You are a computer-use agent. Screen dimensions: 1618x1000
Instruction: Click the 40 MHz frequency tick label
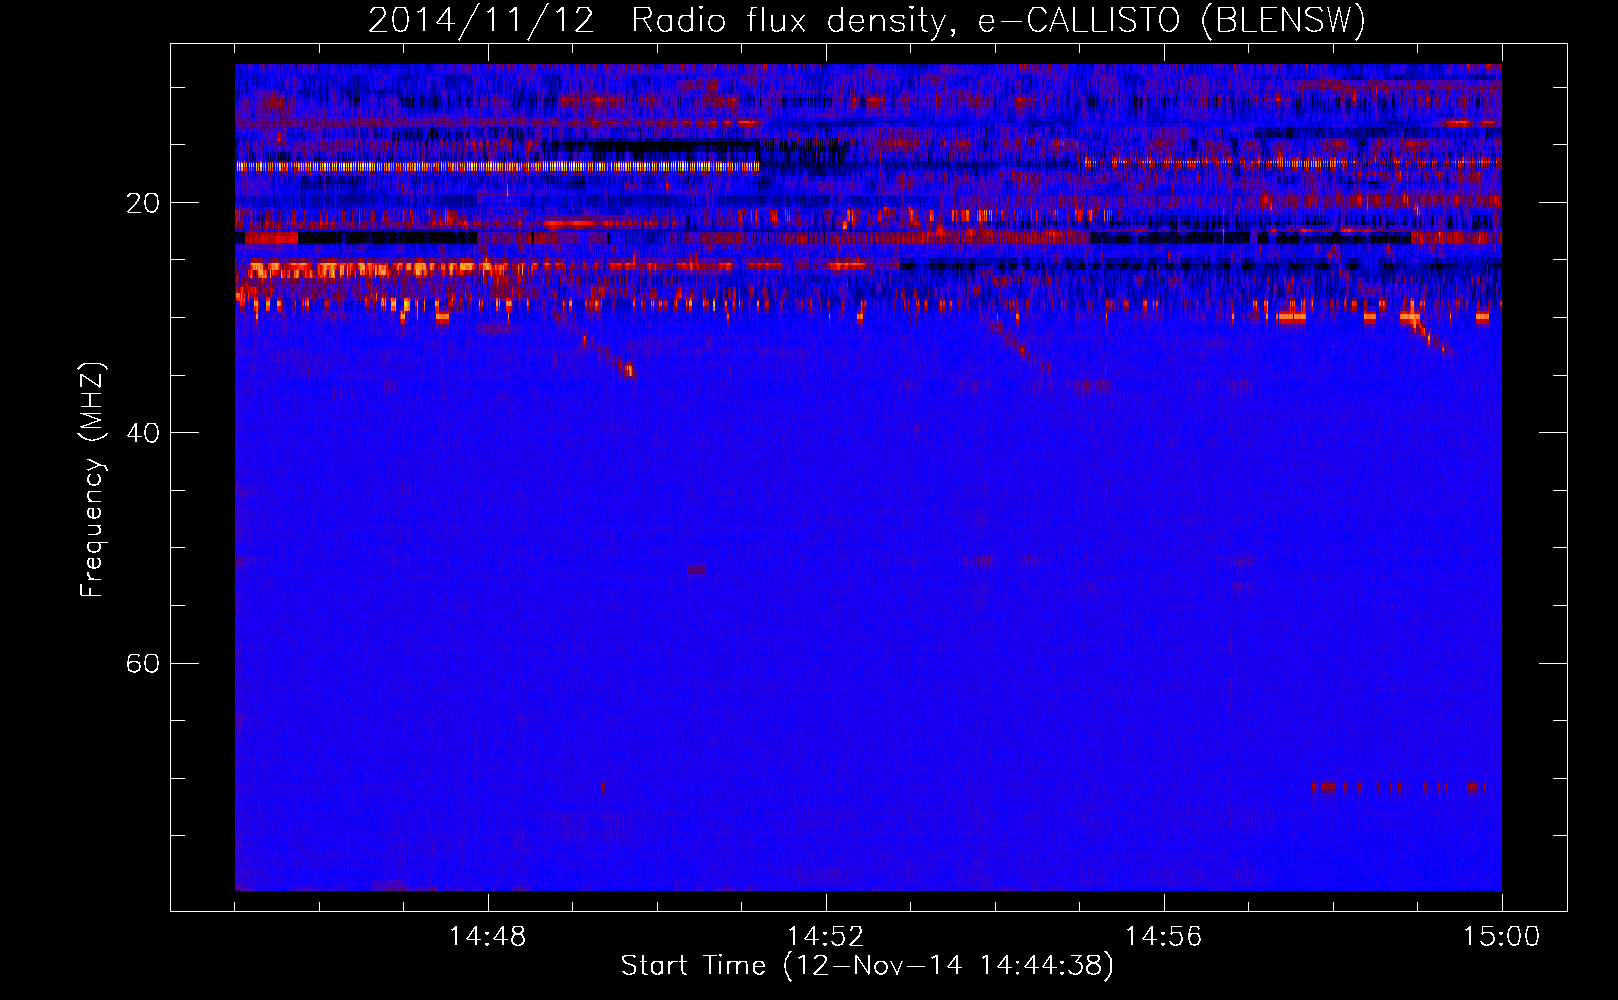click(143, 433)
